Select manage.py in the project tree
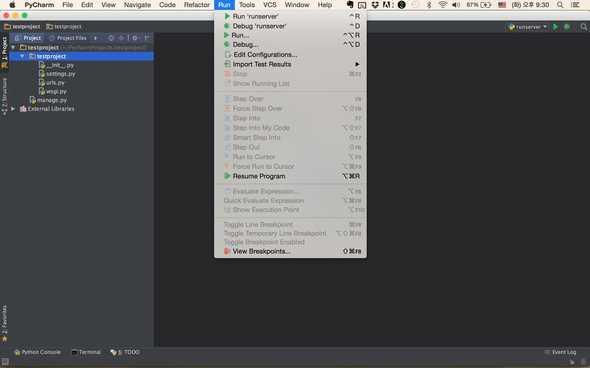590x368 pixels. tap(49, 100)
